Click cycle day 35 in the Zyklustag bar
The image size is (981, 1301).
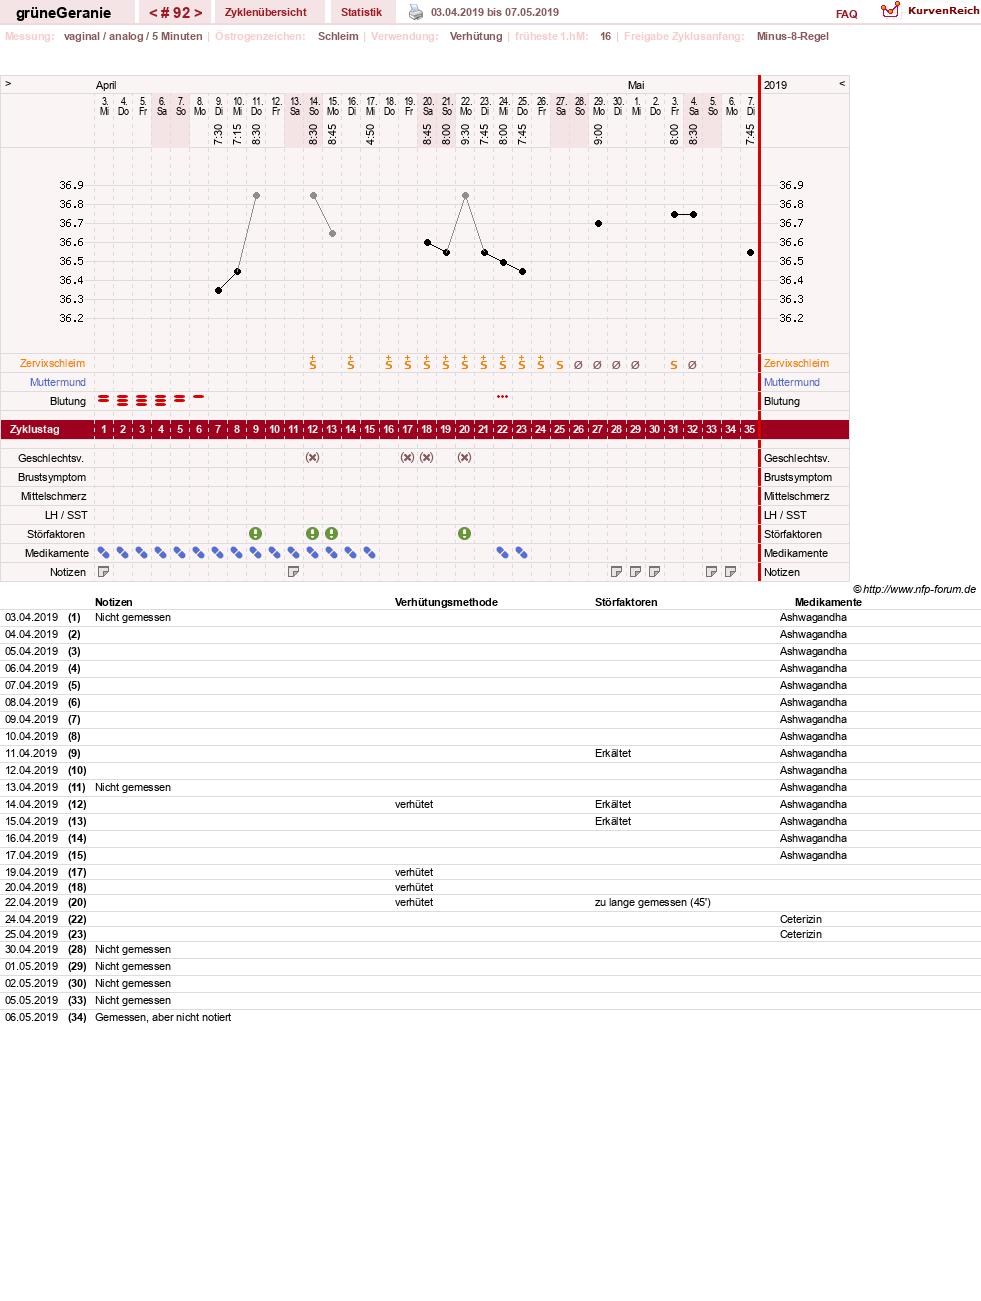click(749, 429)
